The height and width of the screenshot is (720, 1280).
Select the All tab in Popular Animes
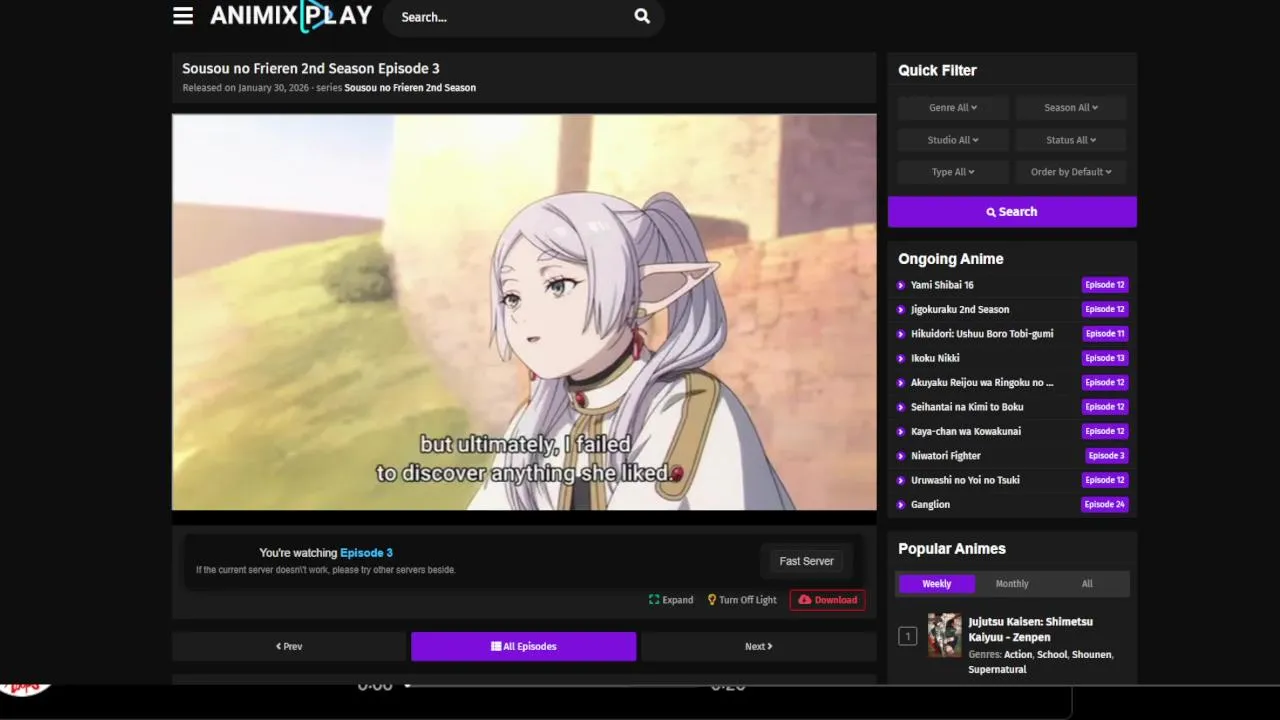1087,584
